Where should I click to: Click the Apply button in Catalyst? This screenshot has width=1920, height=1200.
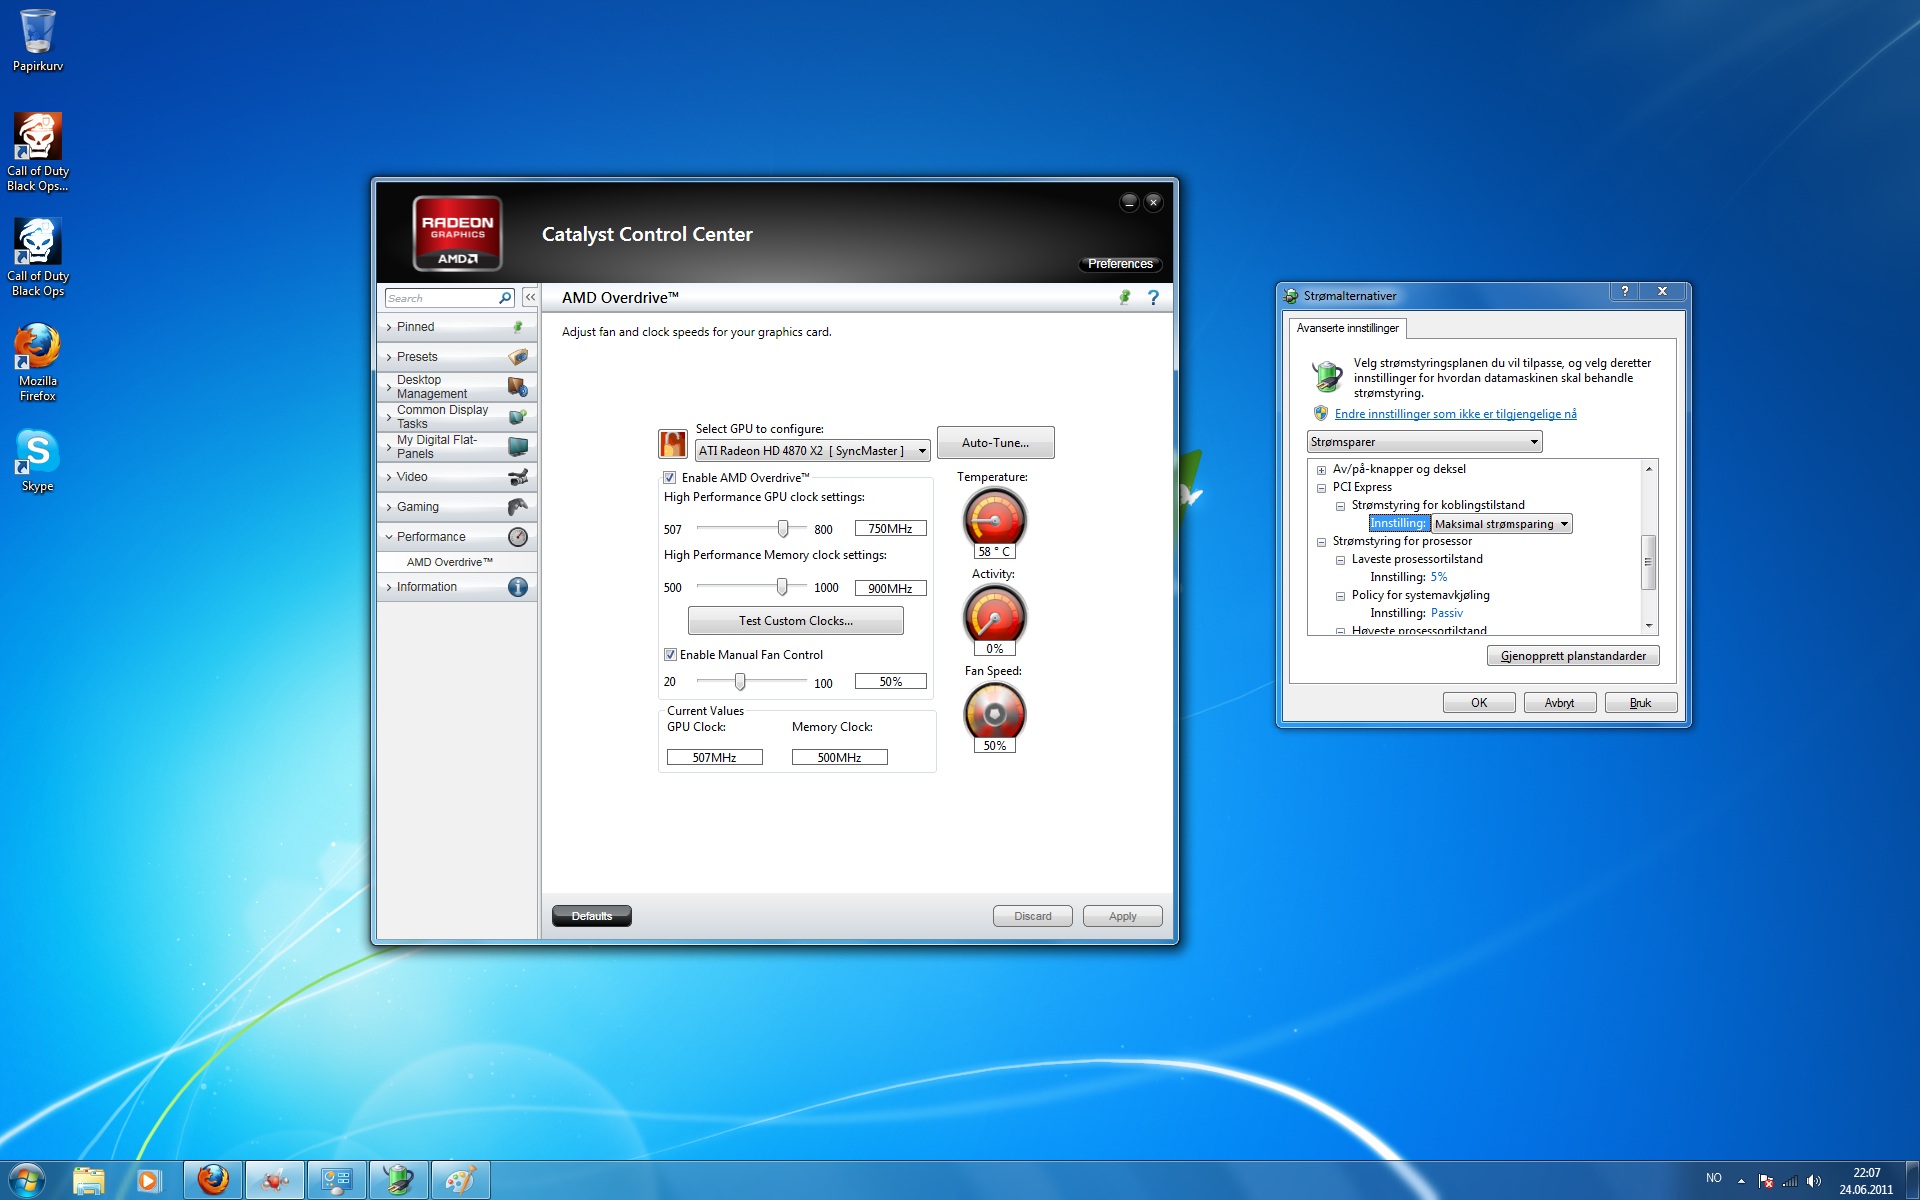click(1122, 916)
